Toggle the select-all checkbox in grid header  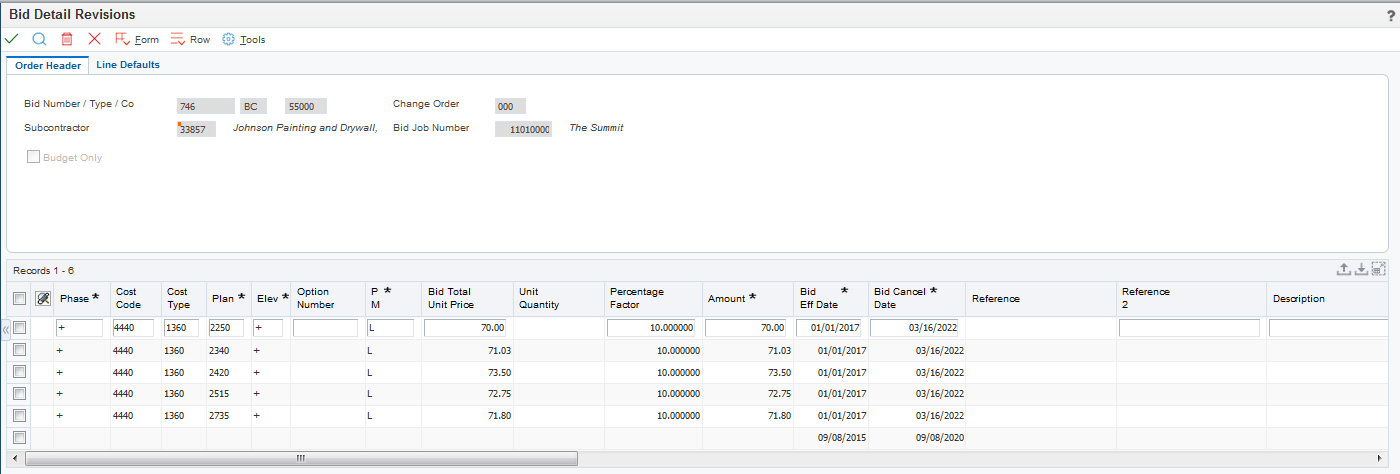(x=19, y=298)
